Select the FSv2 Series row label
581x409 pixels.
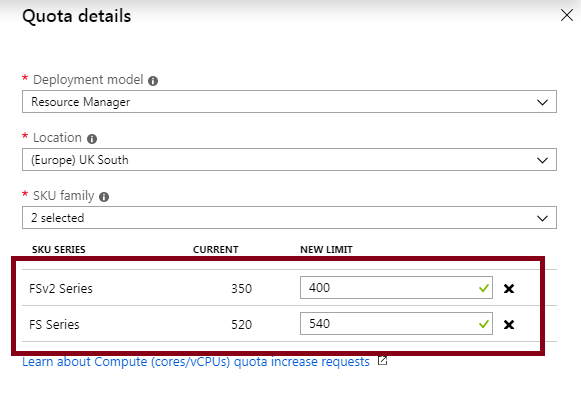(x=61, y=289)
